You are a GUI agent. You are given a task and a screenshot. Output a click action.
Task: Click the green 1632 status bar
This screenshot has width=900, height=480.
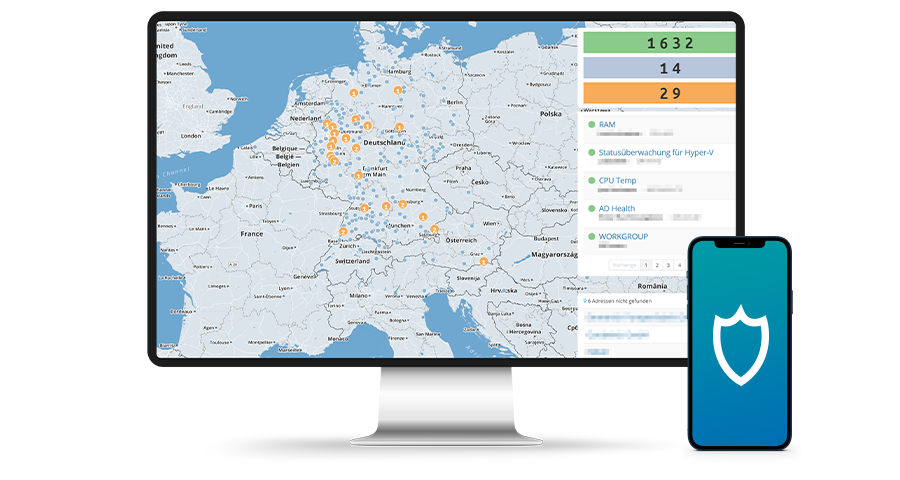660,43
